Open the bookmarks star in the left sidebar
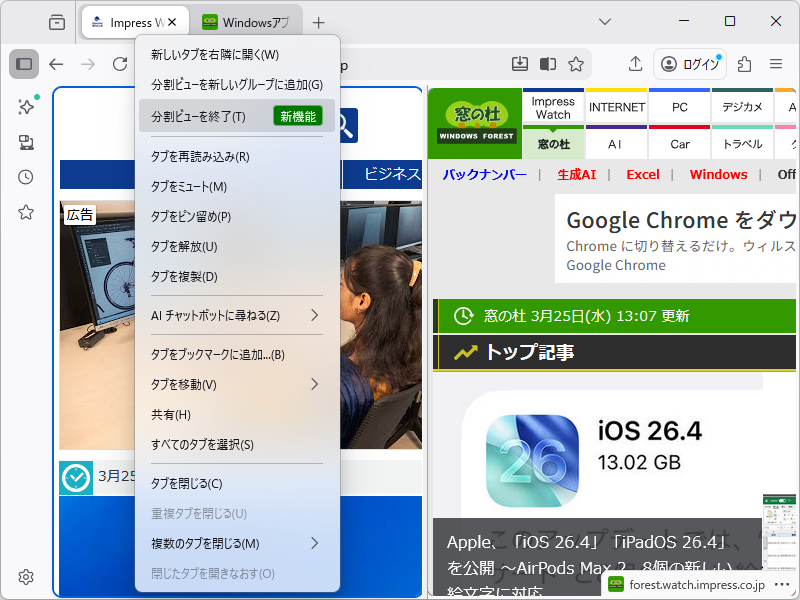This screenshot has height=600, width=800. (25, 212)
